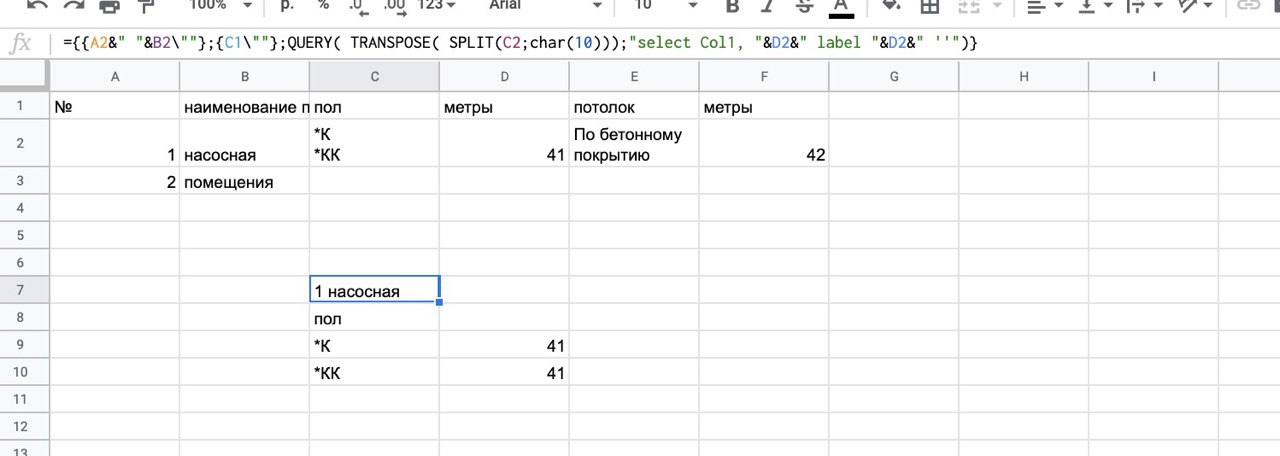This screenshot has height=456, width=1280.
Task: Click cell with number 2 in row 3
Action: 115,183
